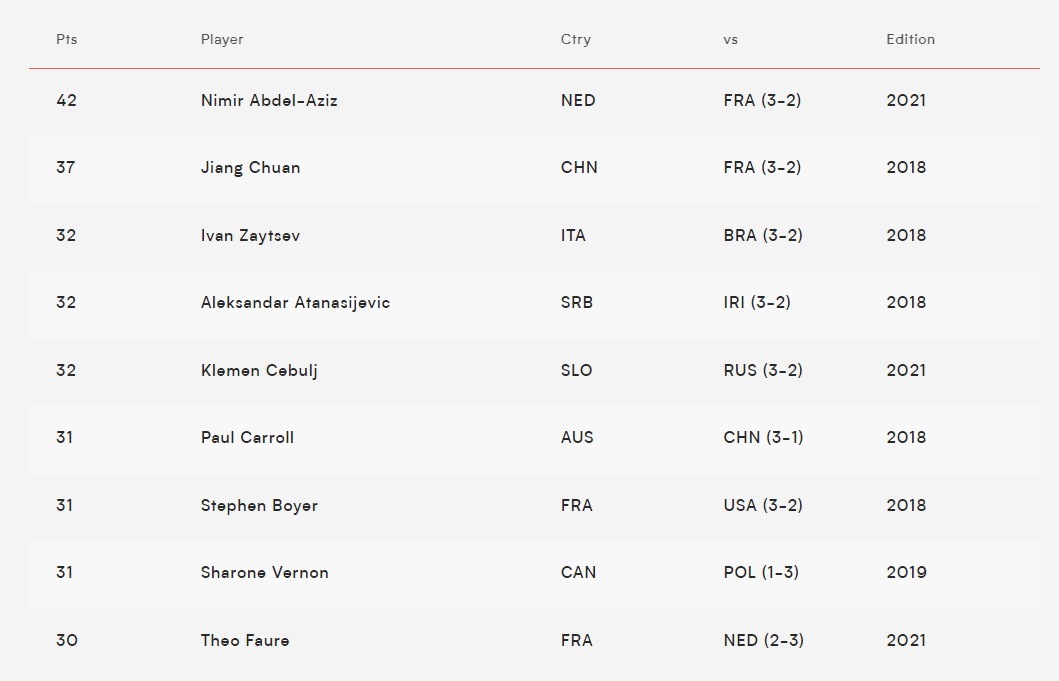1059x681 pixels.
Task: Select Sharone Vernon's name
Action: click(x=264, y=573)
